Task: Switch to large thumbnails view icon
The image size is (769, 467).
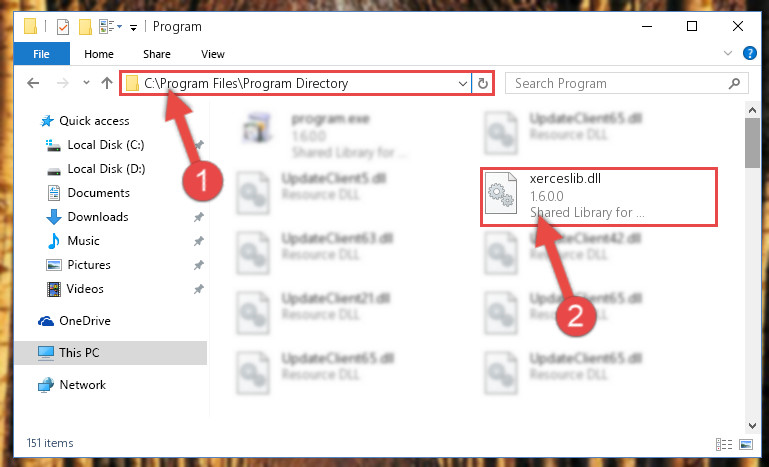Action: coord(745,444)
